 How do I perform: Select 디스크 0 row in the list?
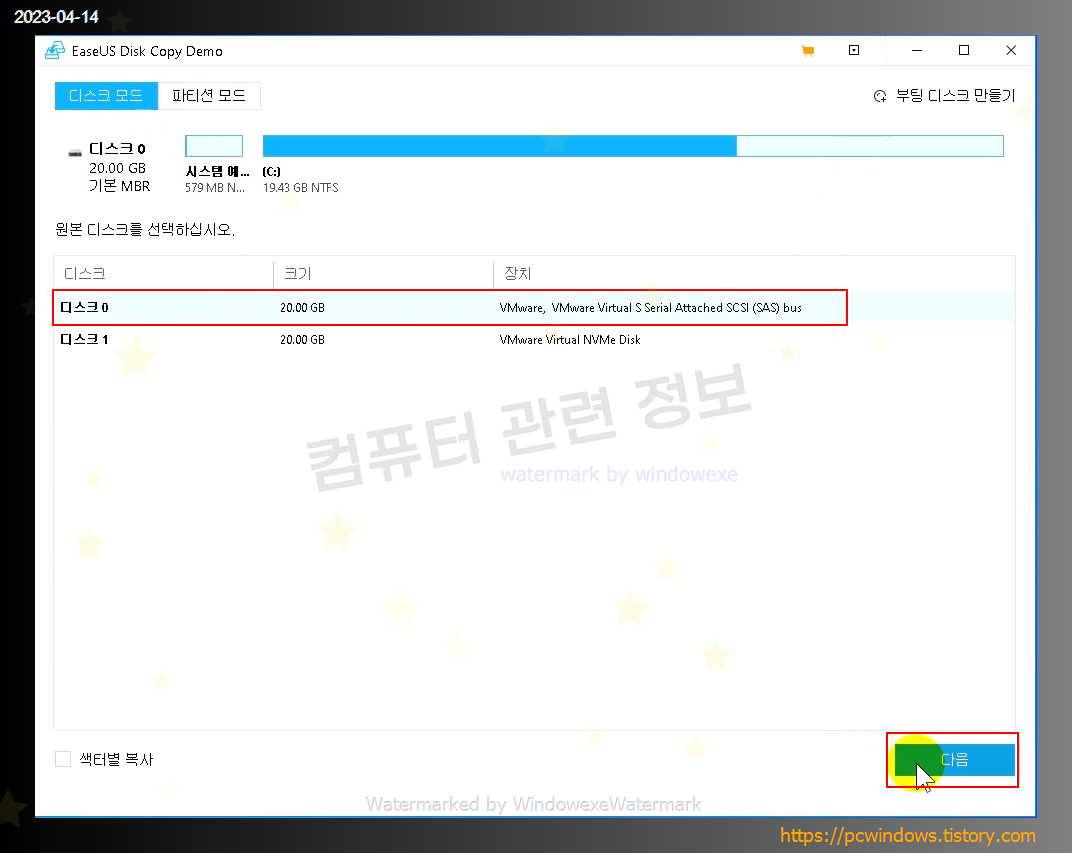pos(533,308)
